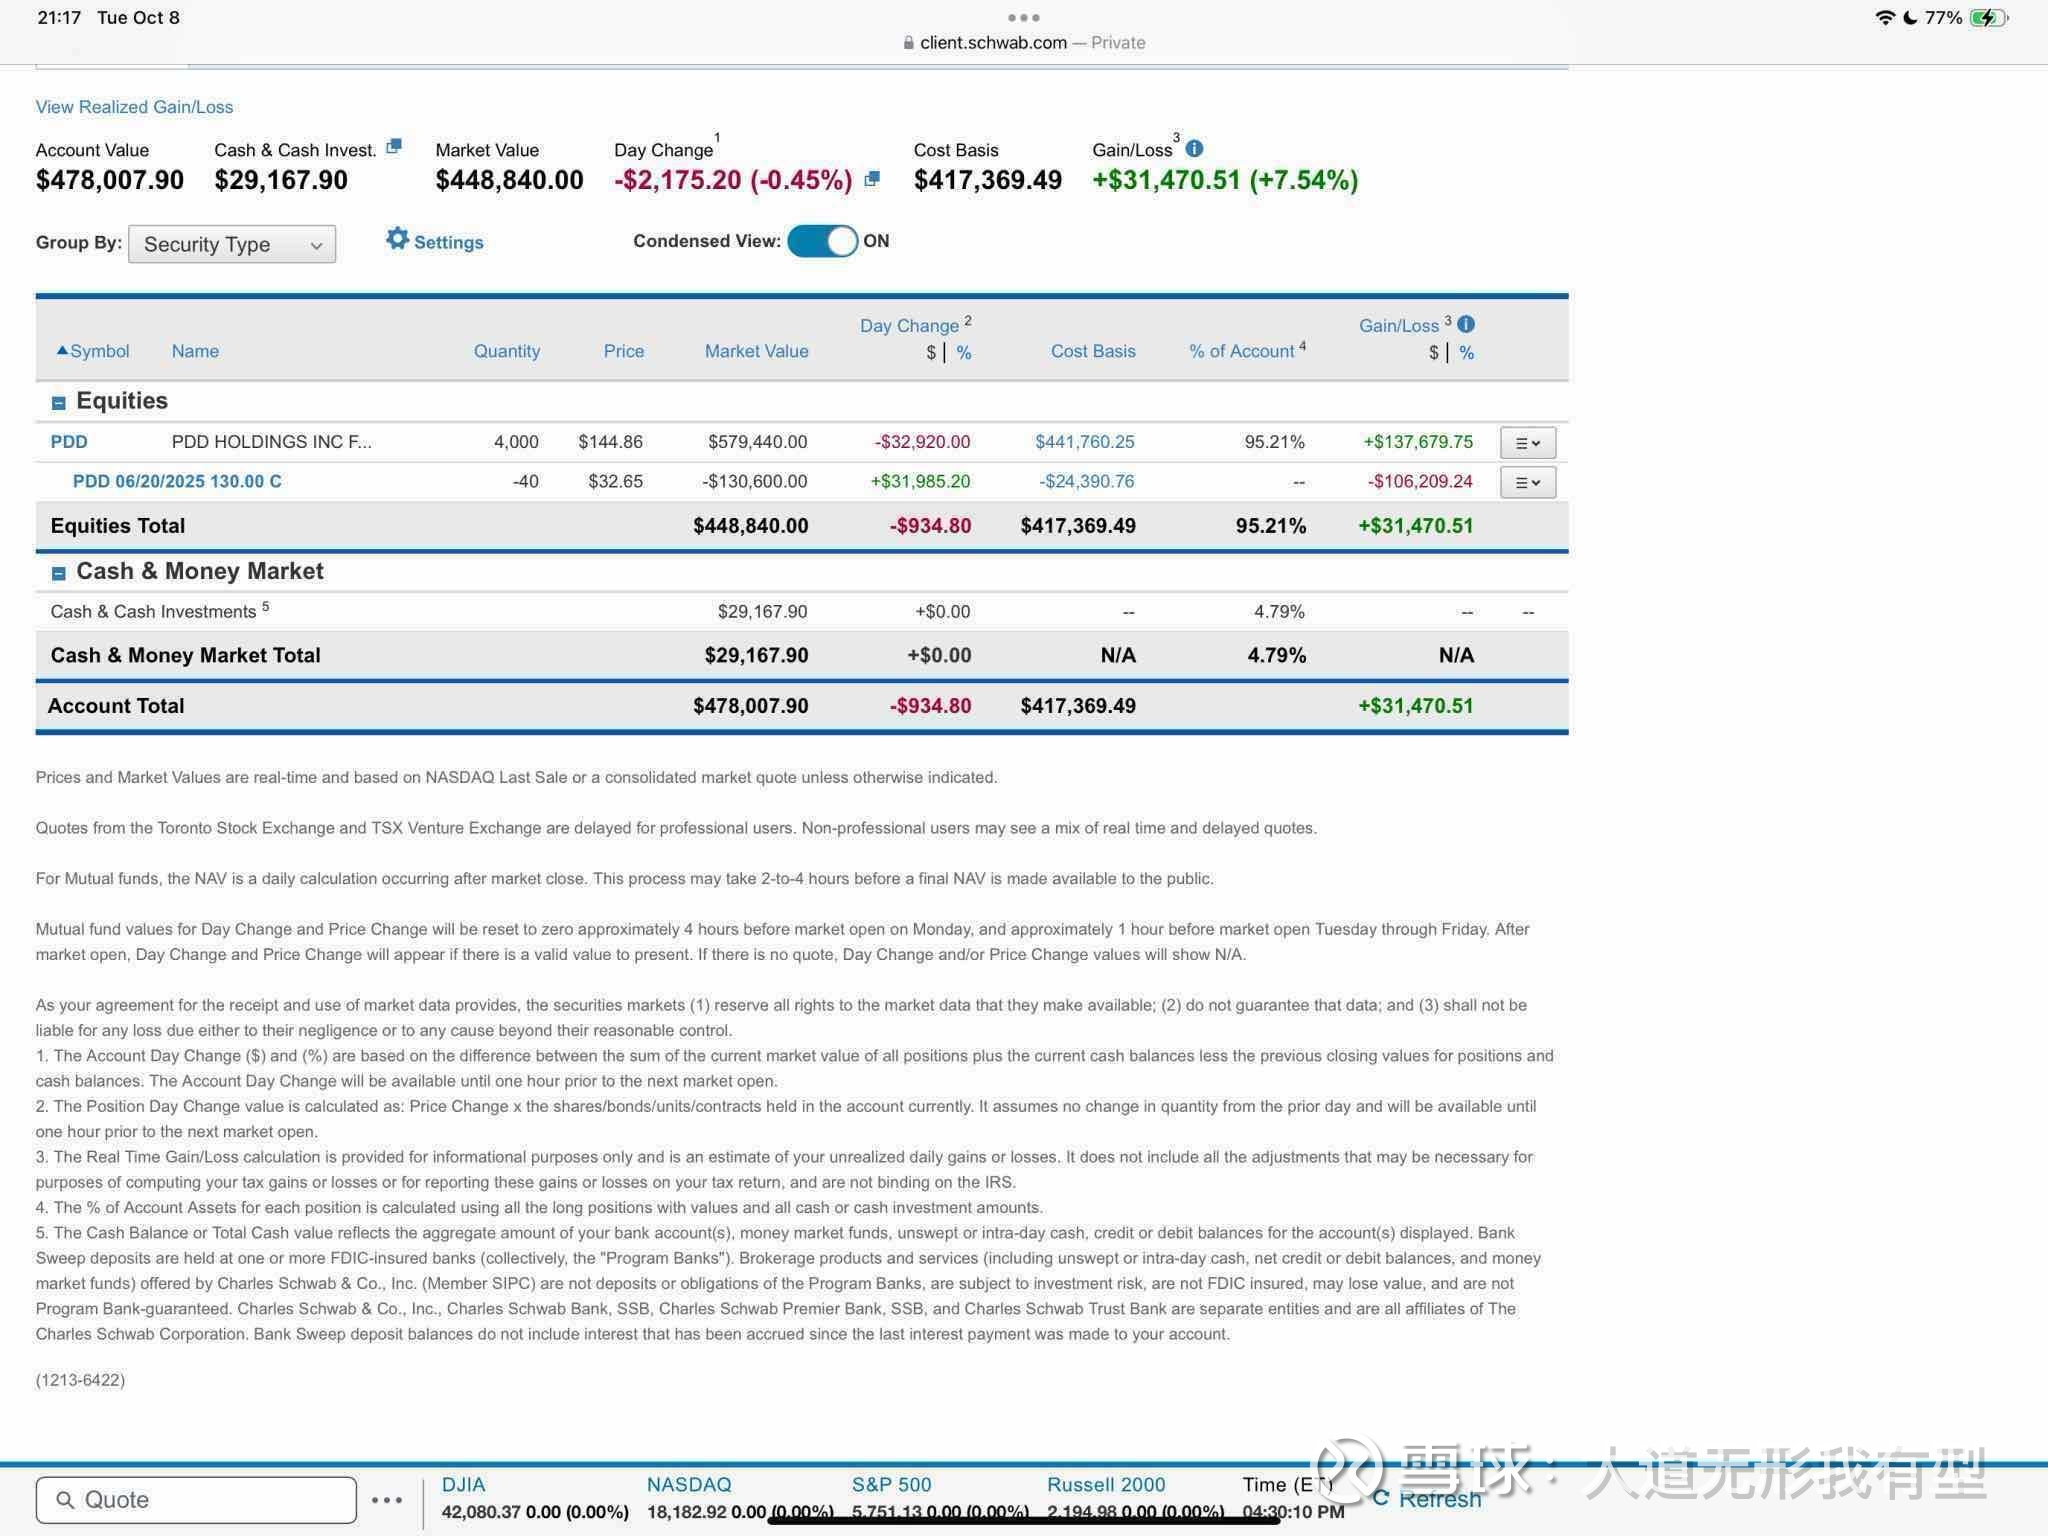This screenshot has height=1536, width=2048.
Task: Collapse the Equities section
Action: point(58,403)
